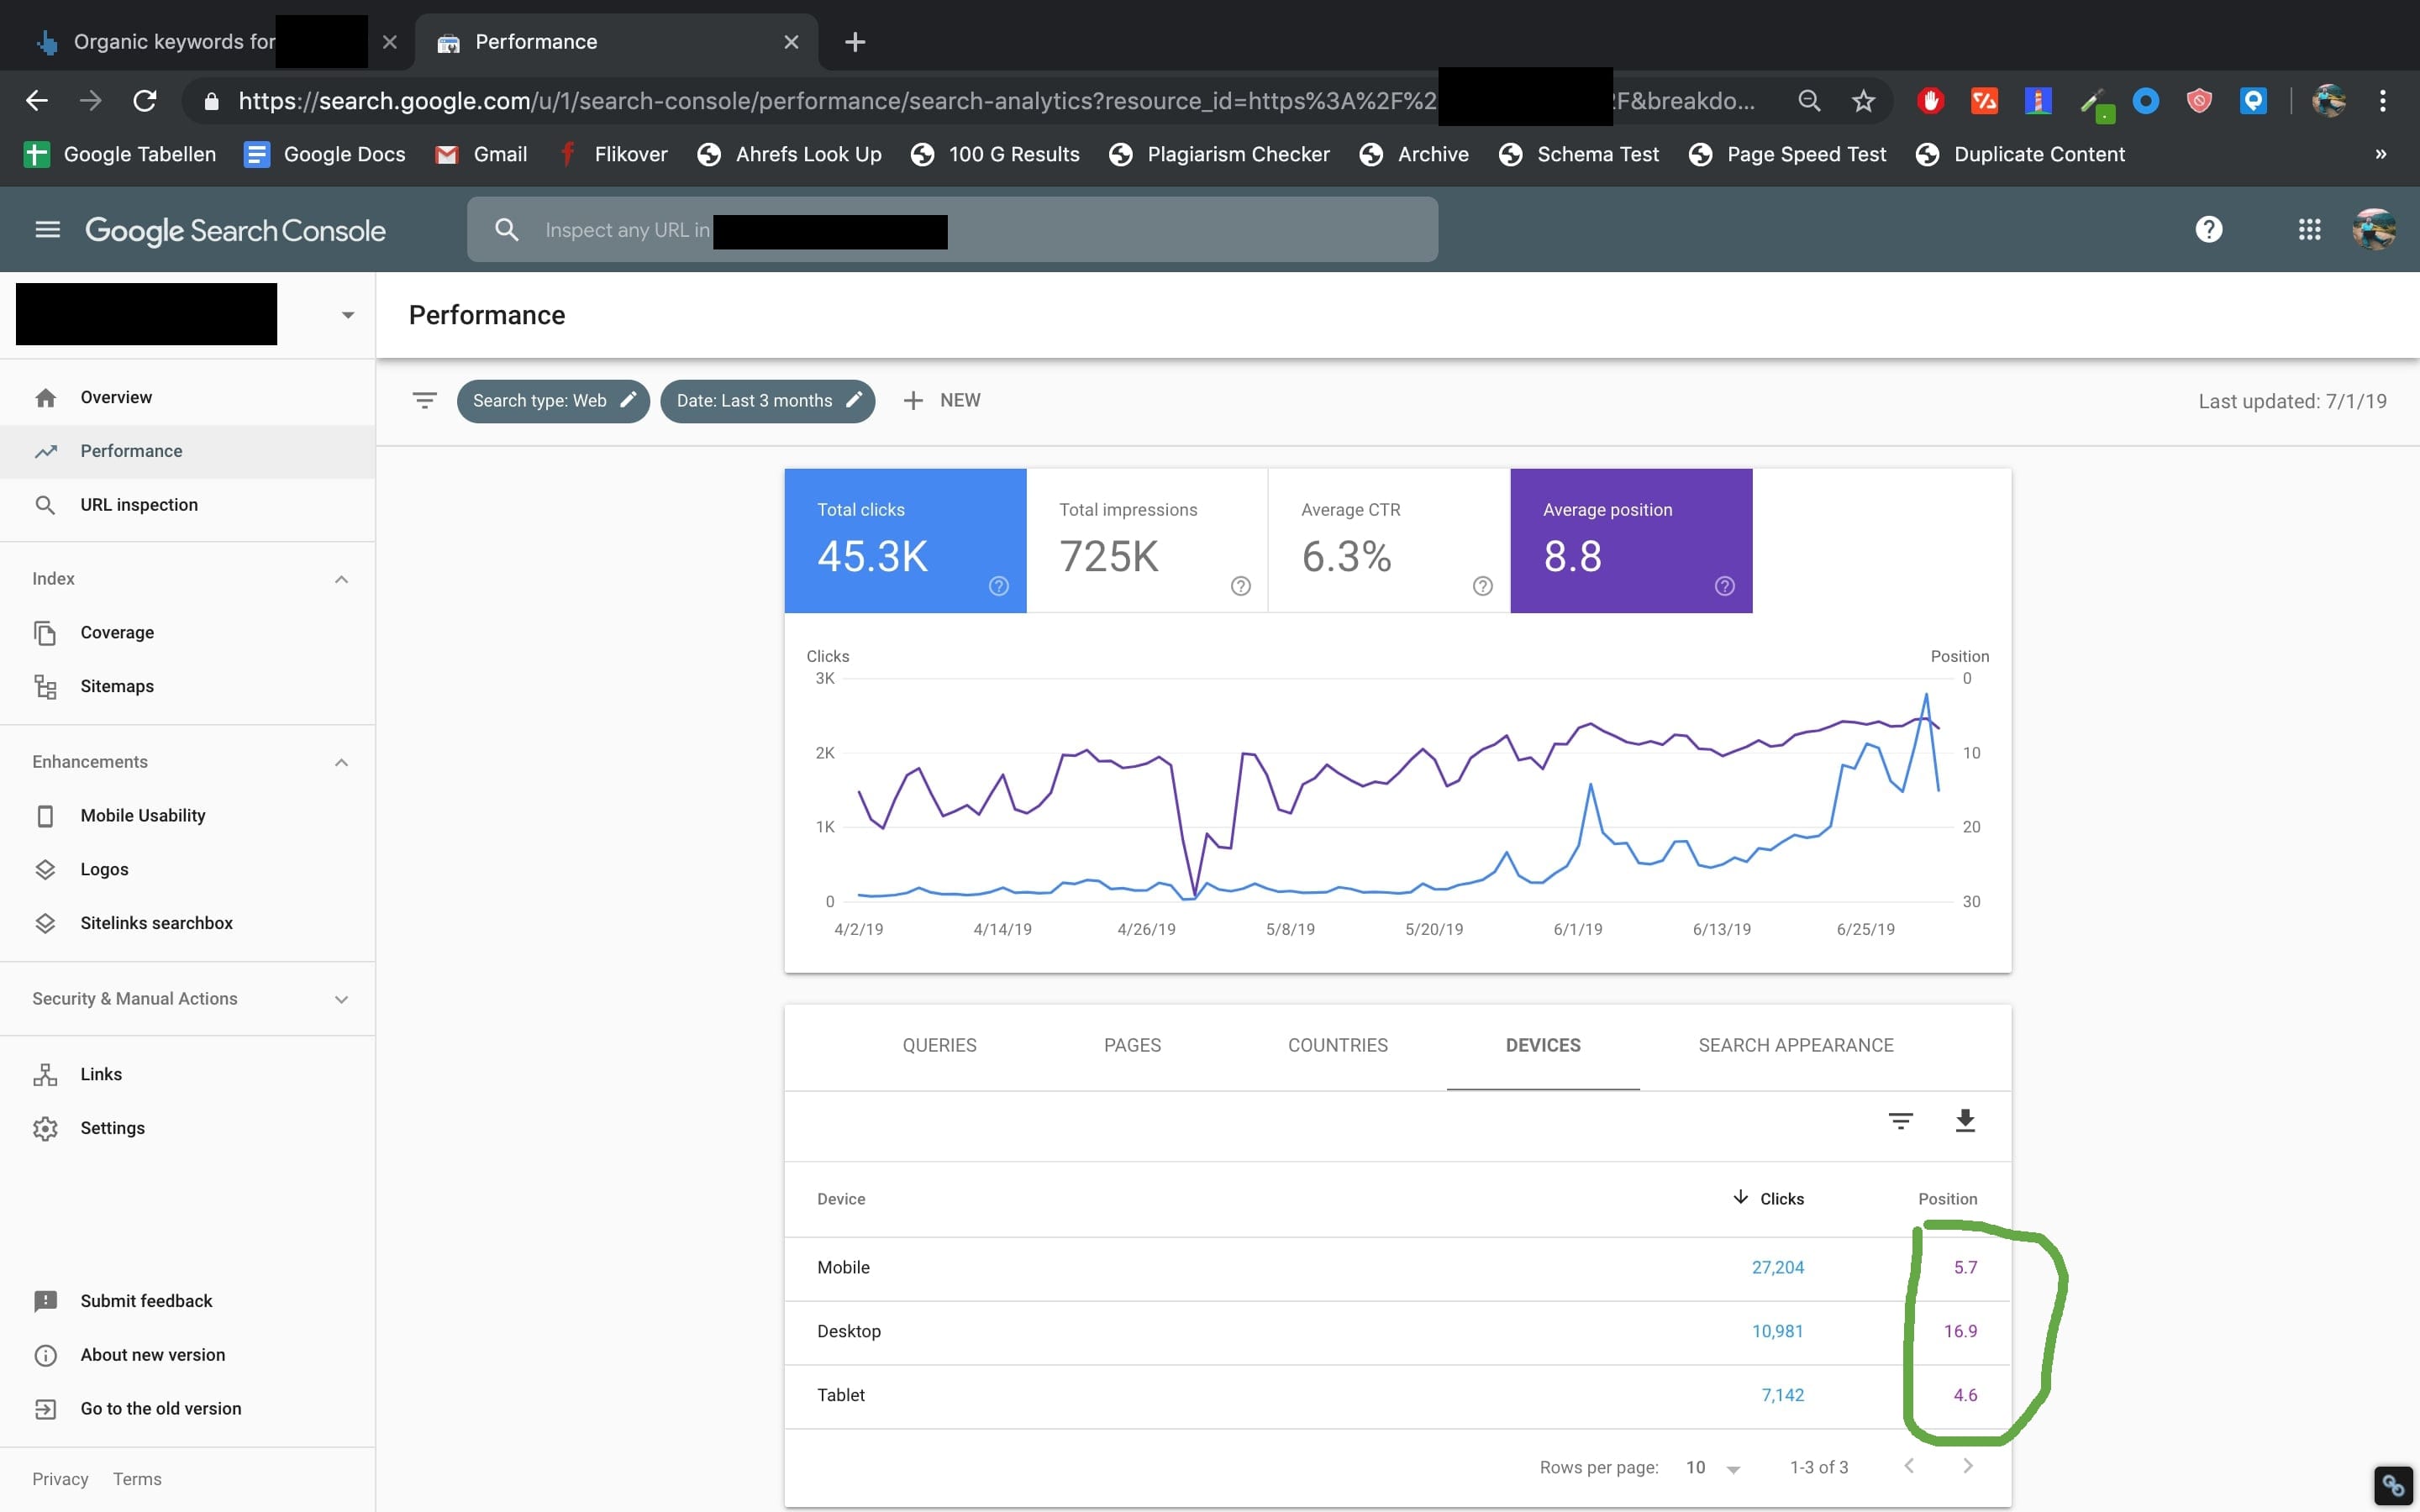Click the filter list icon beside Search type chip
Screen dimensions: 2420x1512
coord(424,401)
